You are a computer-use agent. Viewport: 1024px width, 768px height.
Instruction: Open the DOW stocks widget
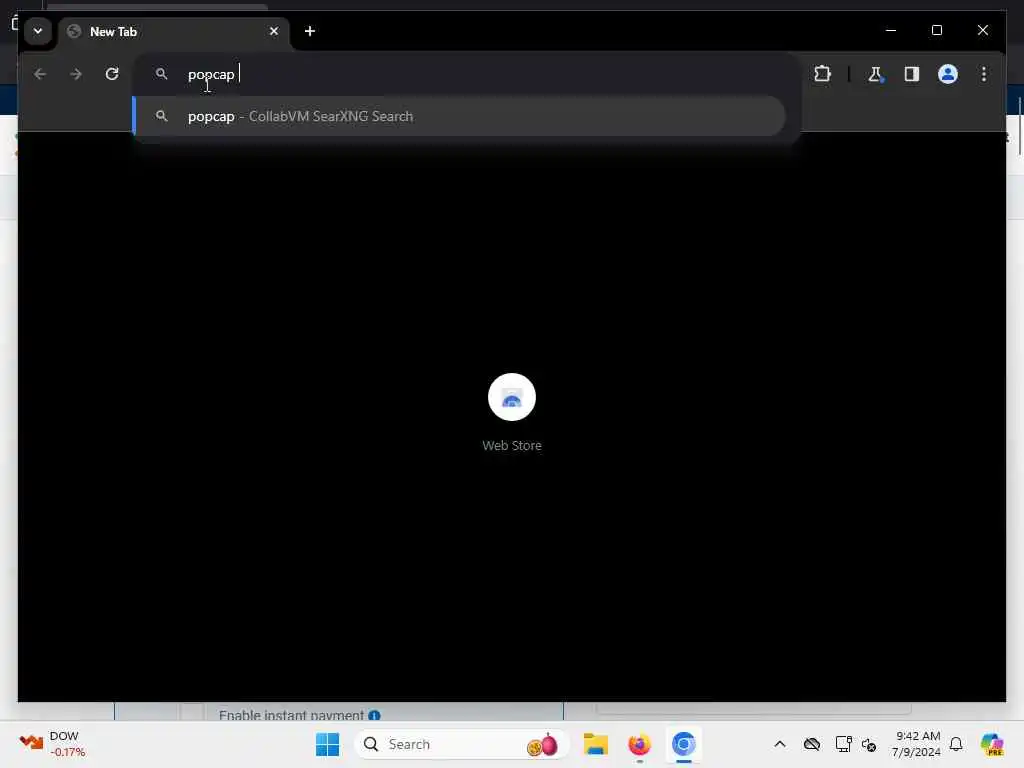(52, 744)
